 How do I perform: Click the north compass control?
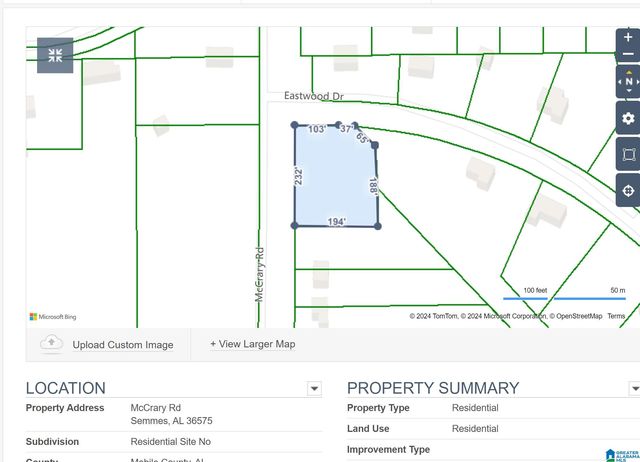tap(628, 82)
